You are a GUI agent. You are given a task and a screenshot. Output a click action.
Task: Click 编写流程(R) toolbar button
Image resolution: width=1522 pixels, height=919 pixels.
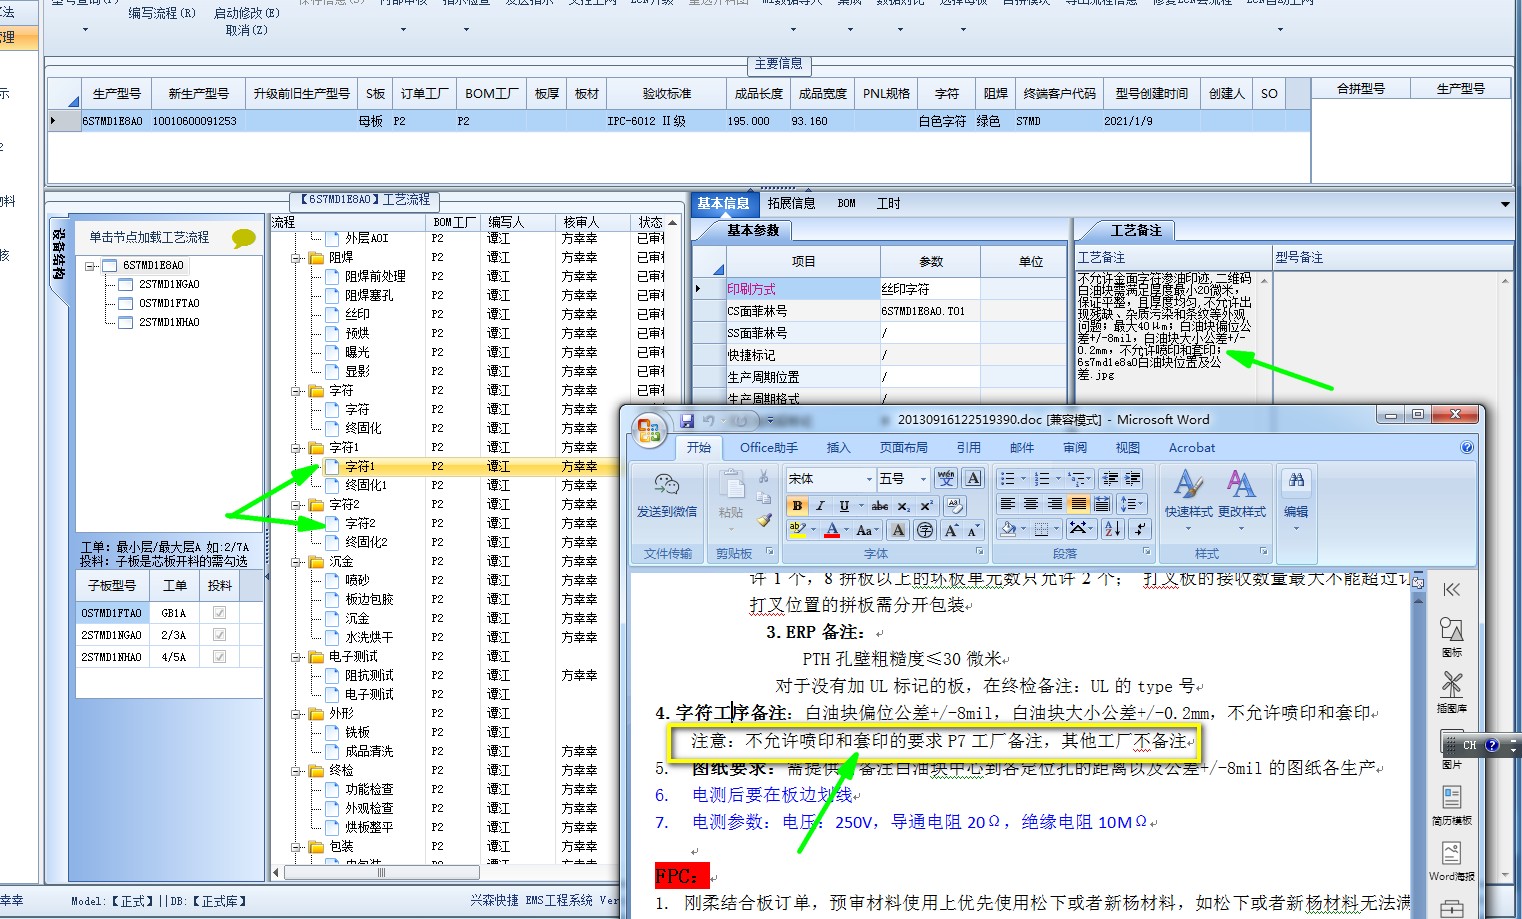click(x=162, y=13)
